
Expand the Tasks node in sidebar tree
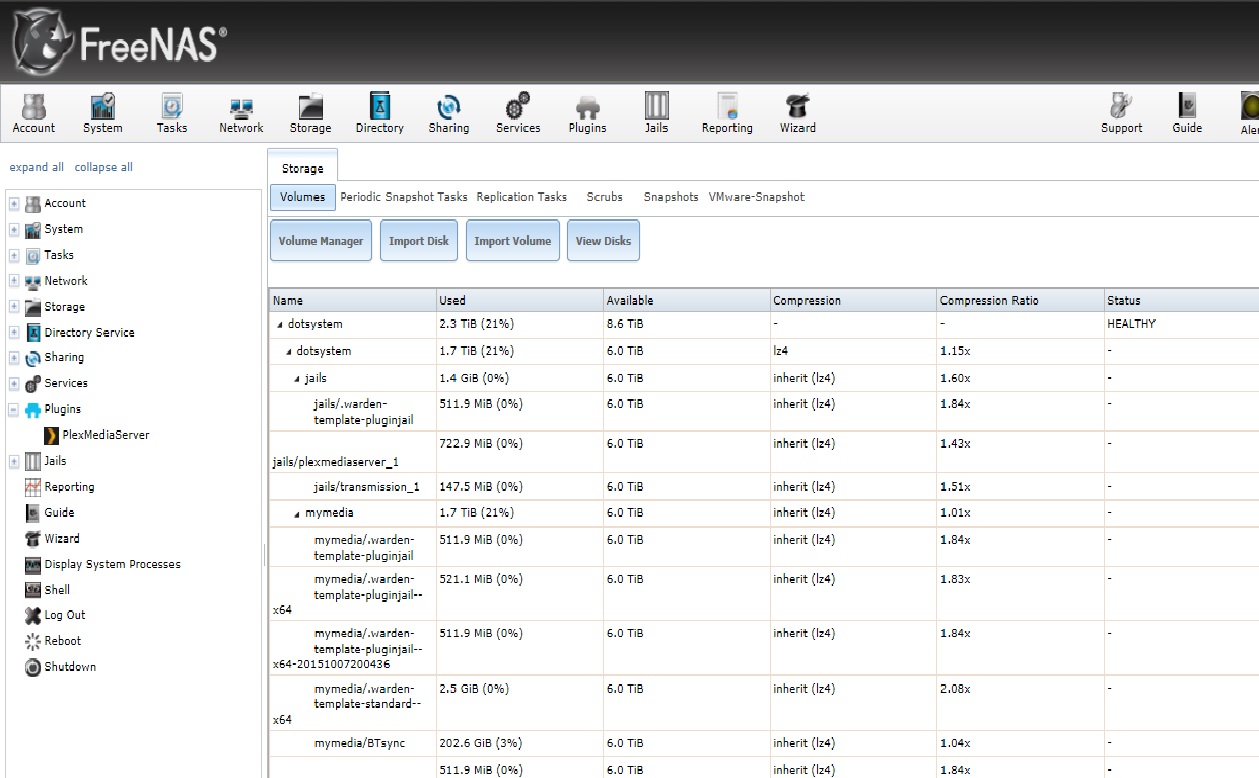tap(14, 256)
